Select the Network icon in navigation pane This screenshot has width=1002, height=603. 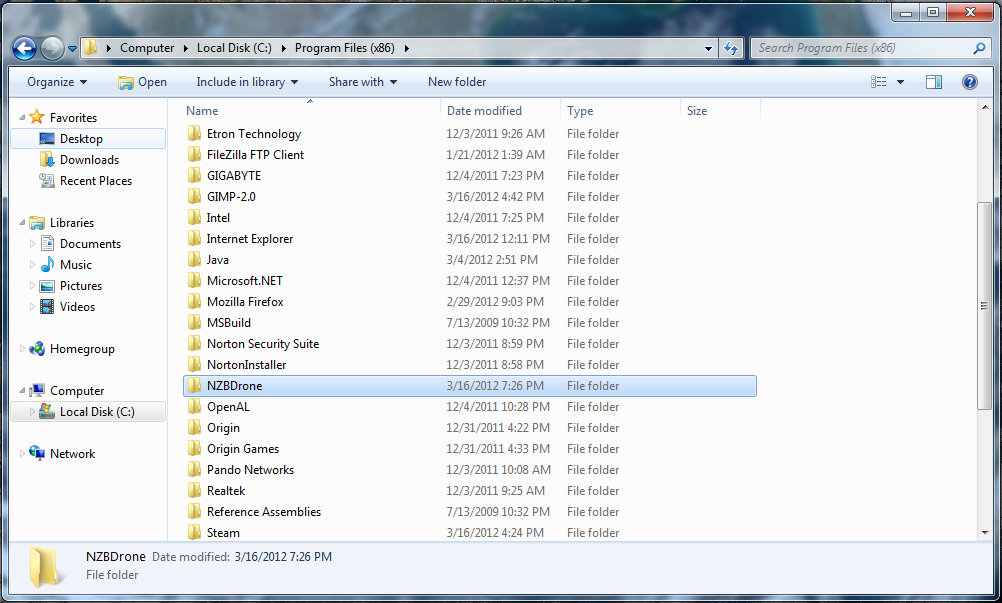(x=37, y=454)
